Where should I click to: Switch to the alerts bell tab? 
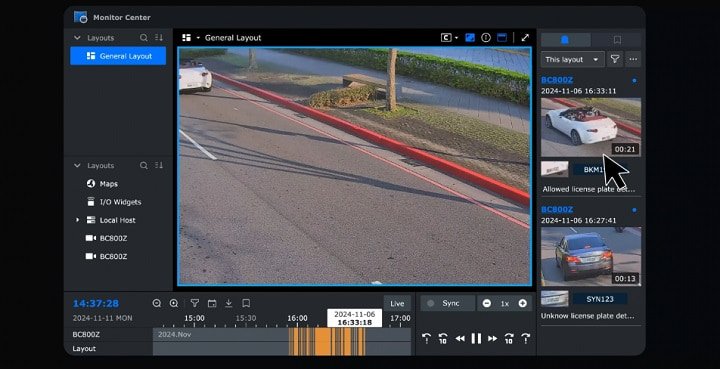565,40
